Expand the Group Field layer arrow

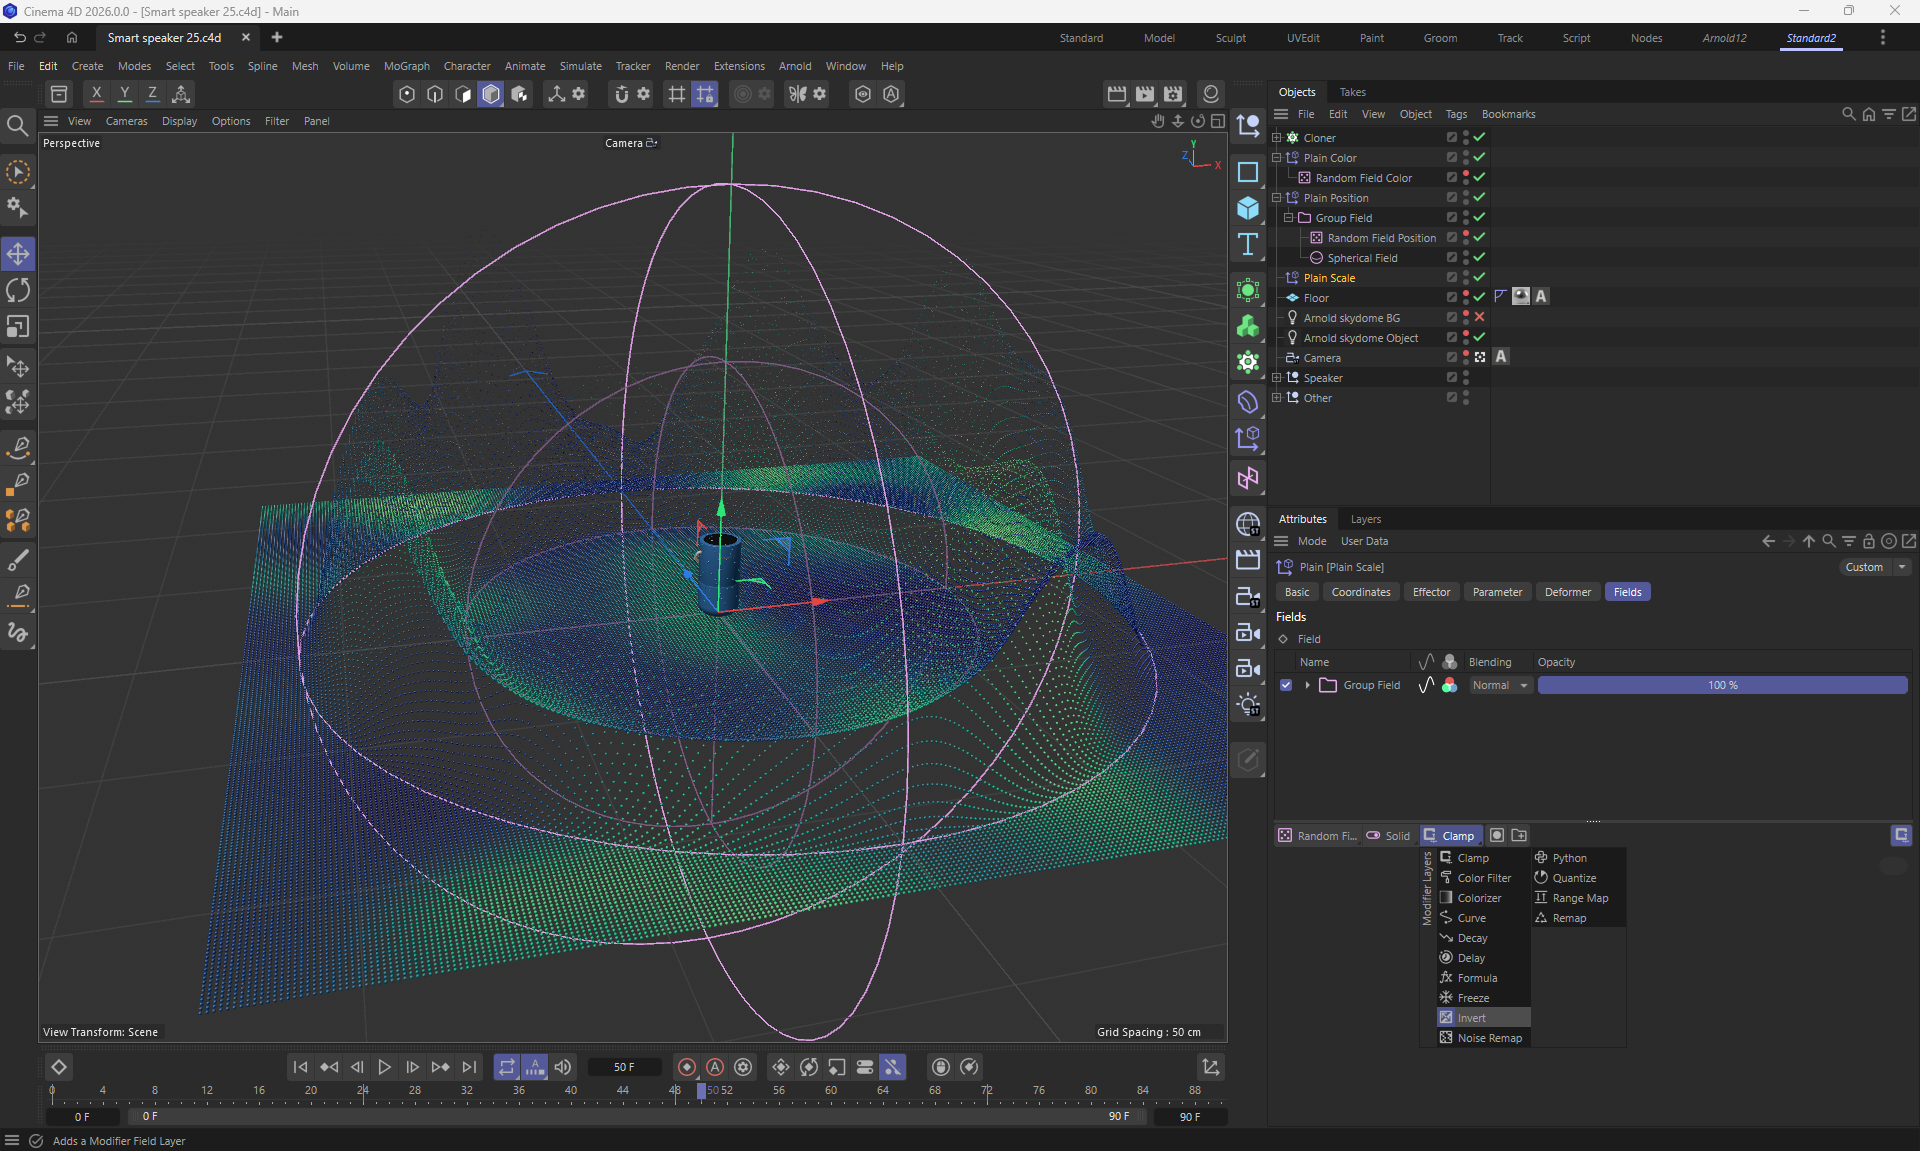pos(1307,685)
